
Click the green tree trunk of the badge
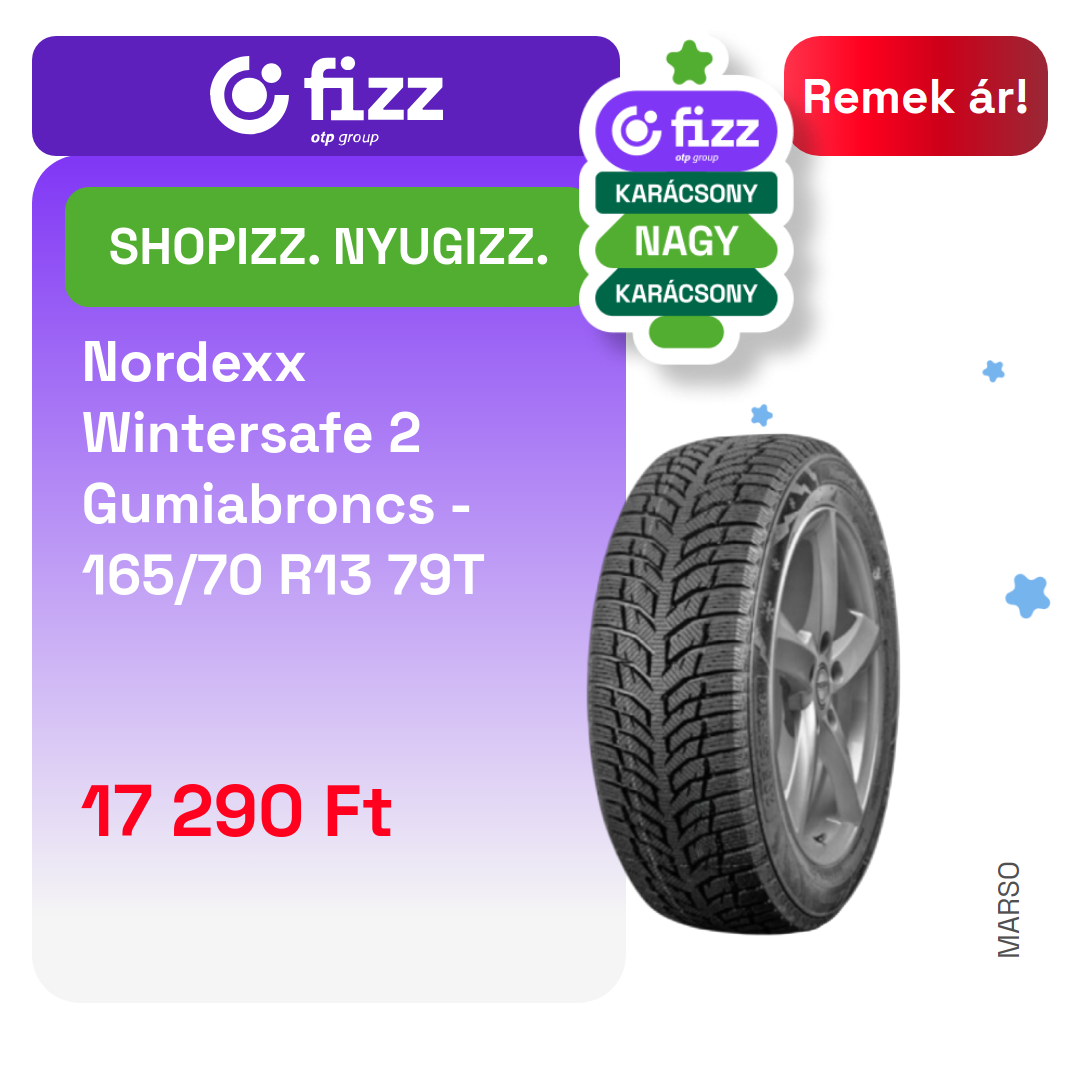click(x=686, y=333)
